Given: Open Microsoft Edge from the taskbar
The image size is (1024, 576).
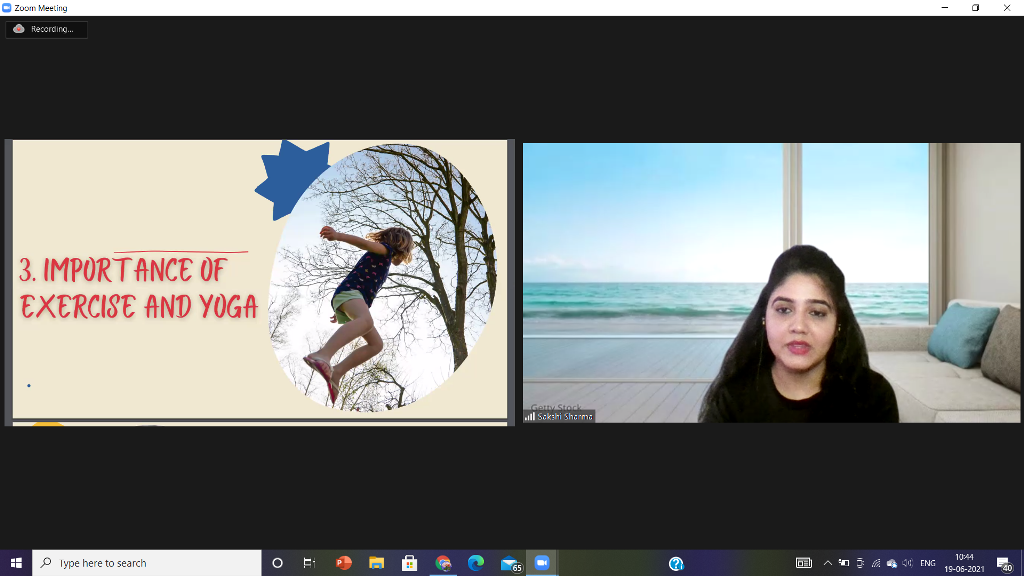Looking at the screenshot, I should click(476, 563).
